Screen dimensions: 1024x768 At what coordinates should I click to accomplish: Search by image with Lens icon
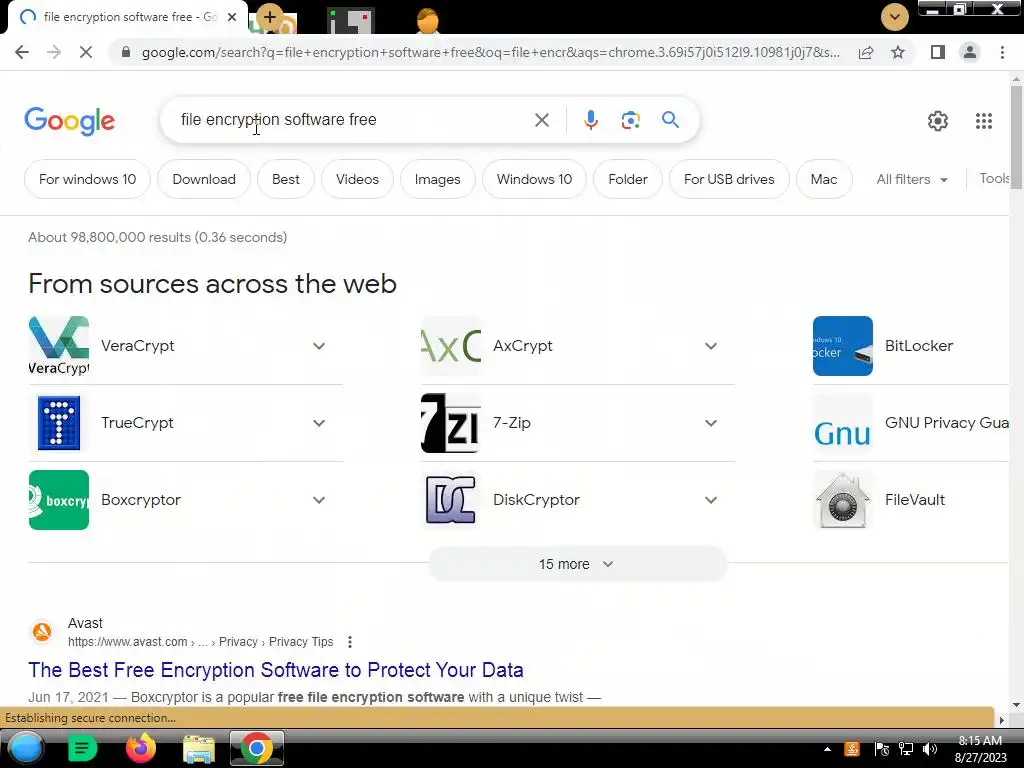click(630, 120)
